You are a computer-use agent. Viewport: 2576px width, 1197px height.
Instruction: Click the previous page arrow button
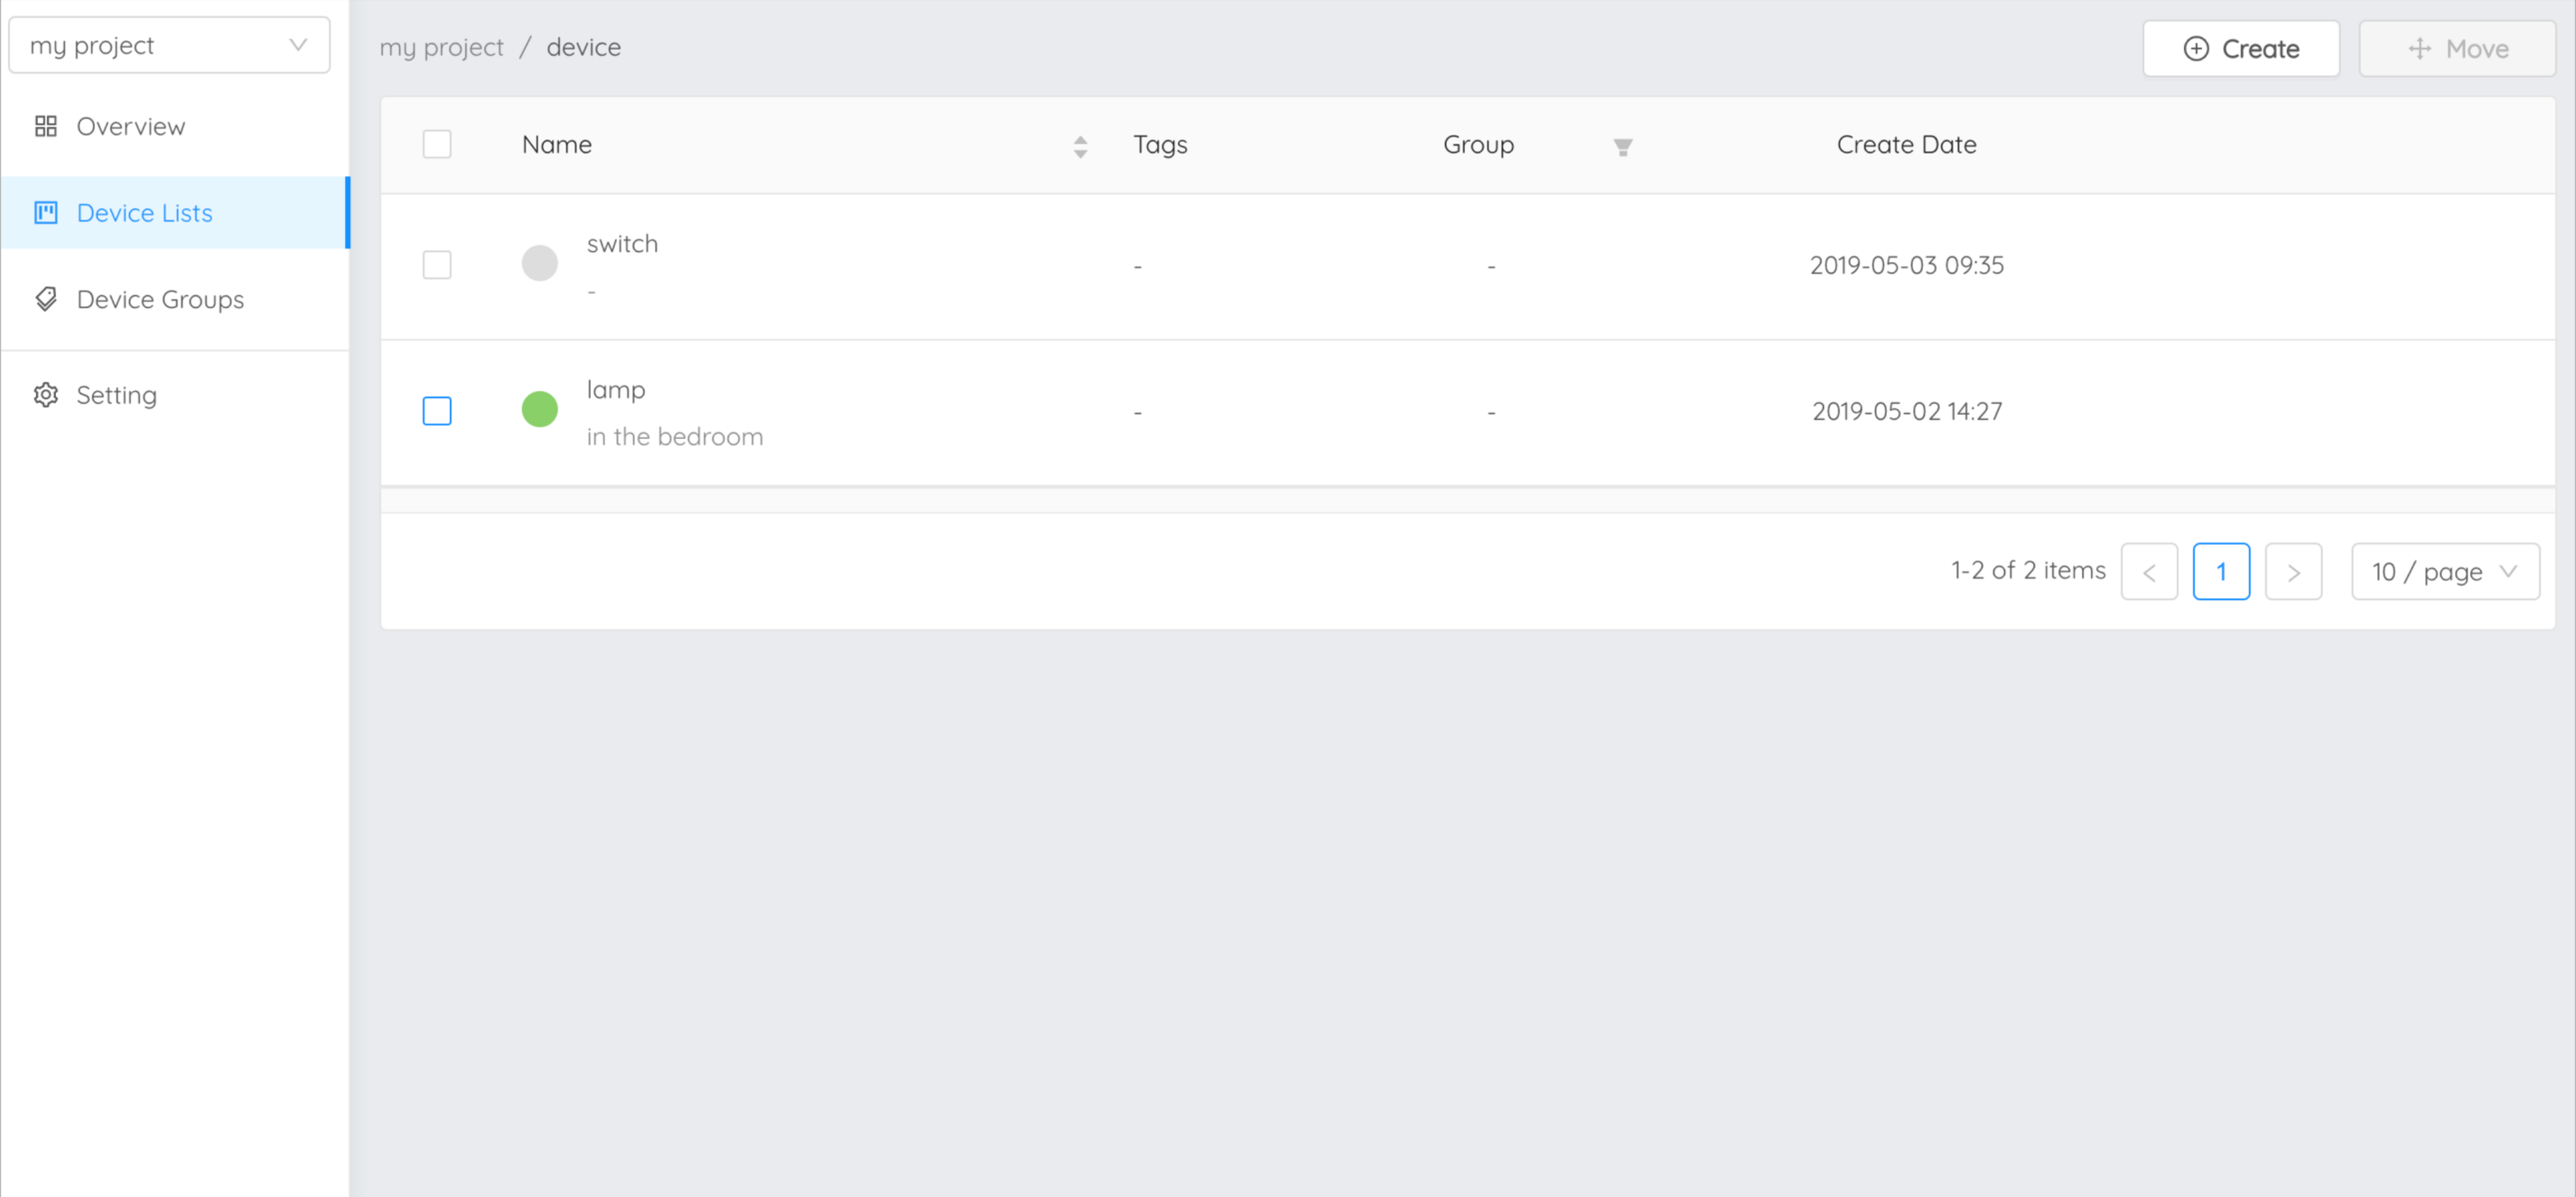(2149, 571)
